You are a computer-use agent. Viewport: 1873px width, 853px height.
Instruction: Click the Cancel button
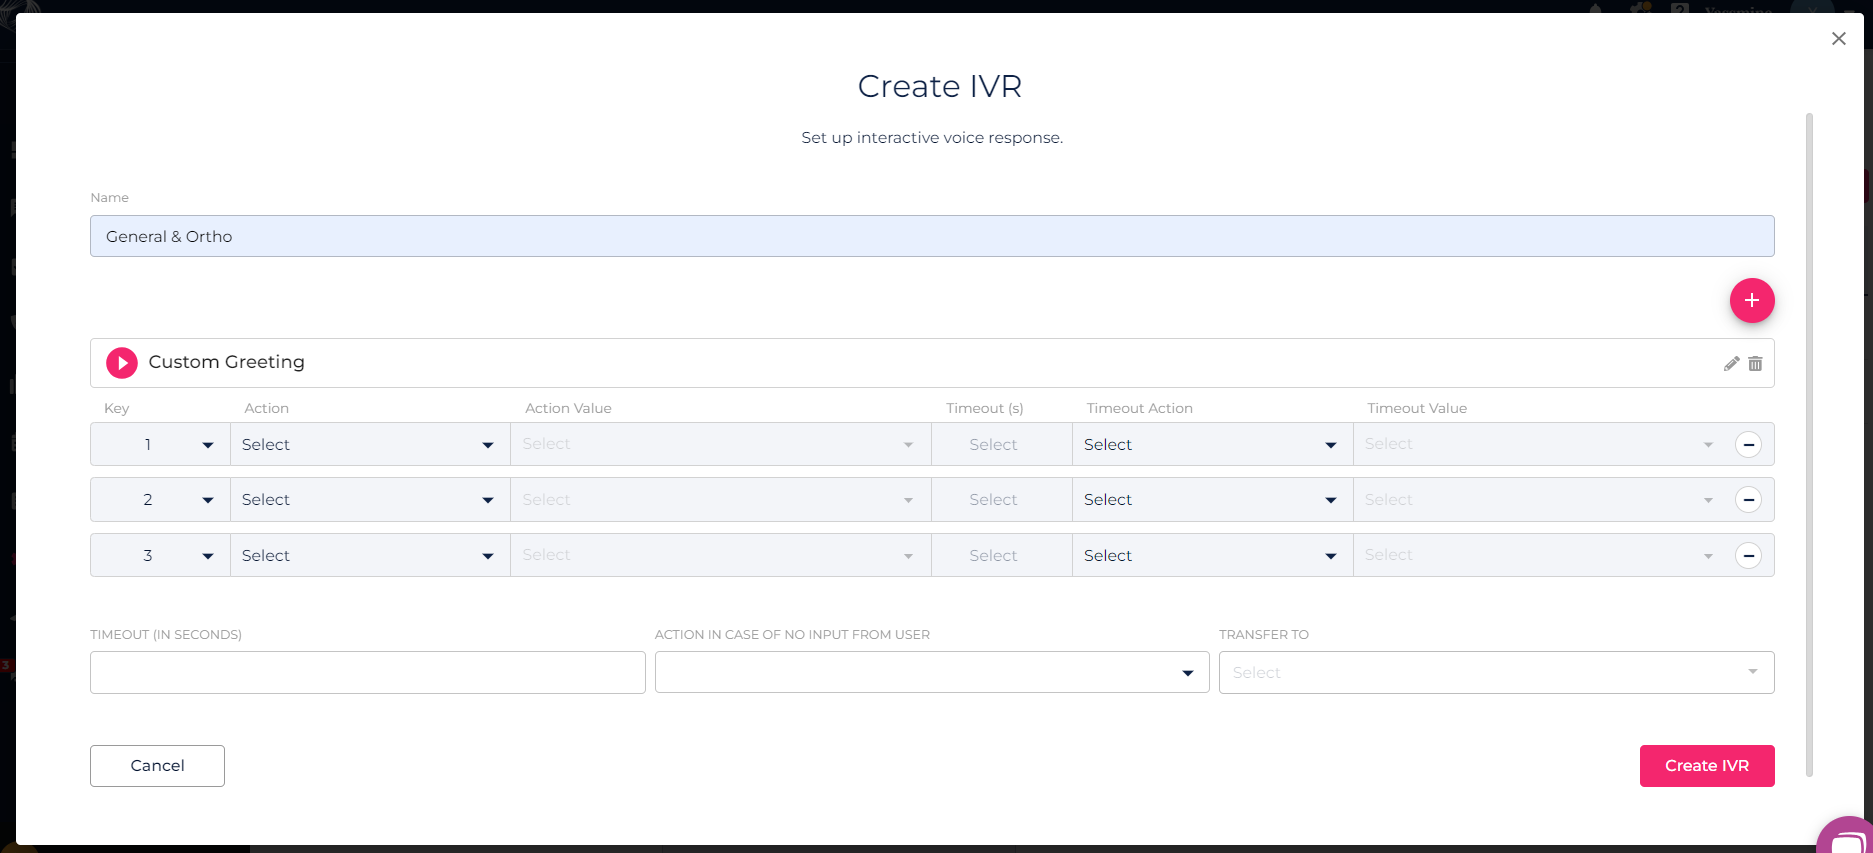point(157,766)
